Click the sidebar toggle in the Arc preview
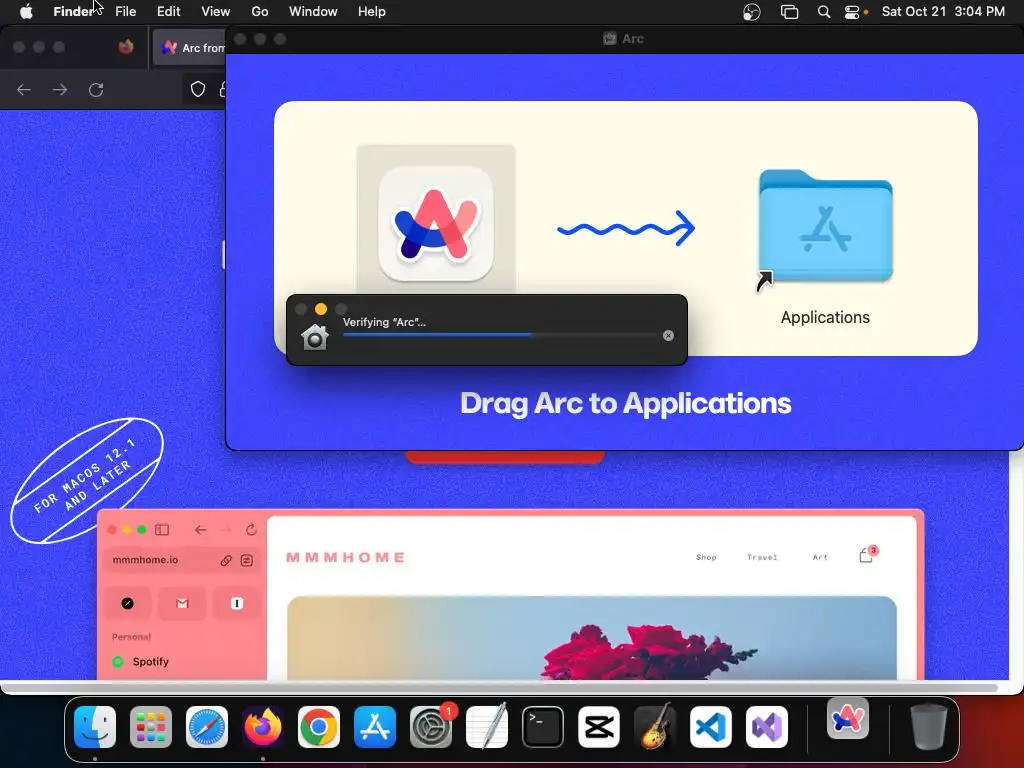The height and width of the screenshot is (768, 1024). point(162,530)
